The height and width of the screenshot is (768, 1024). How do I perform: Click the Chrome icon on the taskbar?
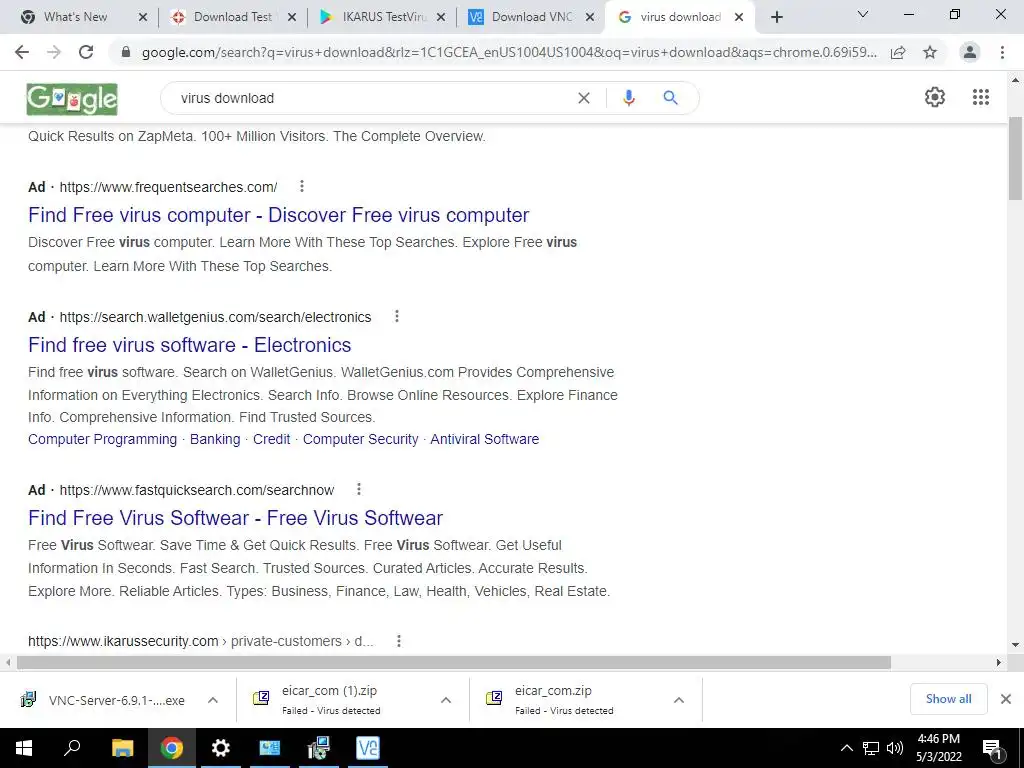point(172,748)
